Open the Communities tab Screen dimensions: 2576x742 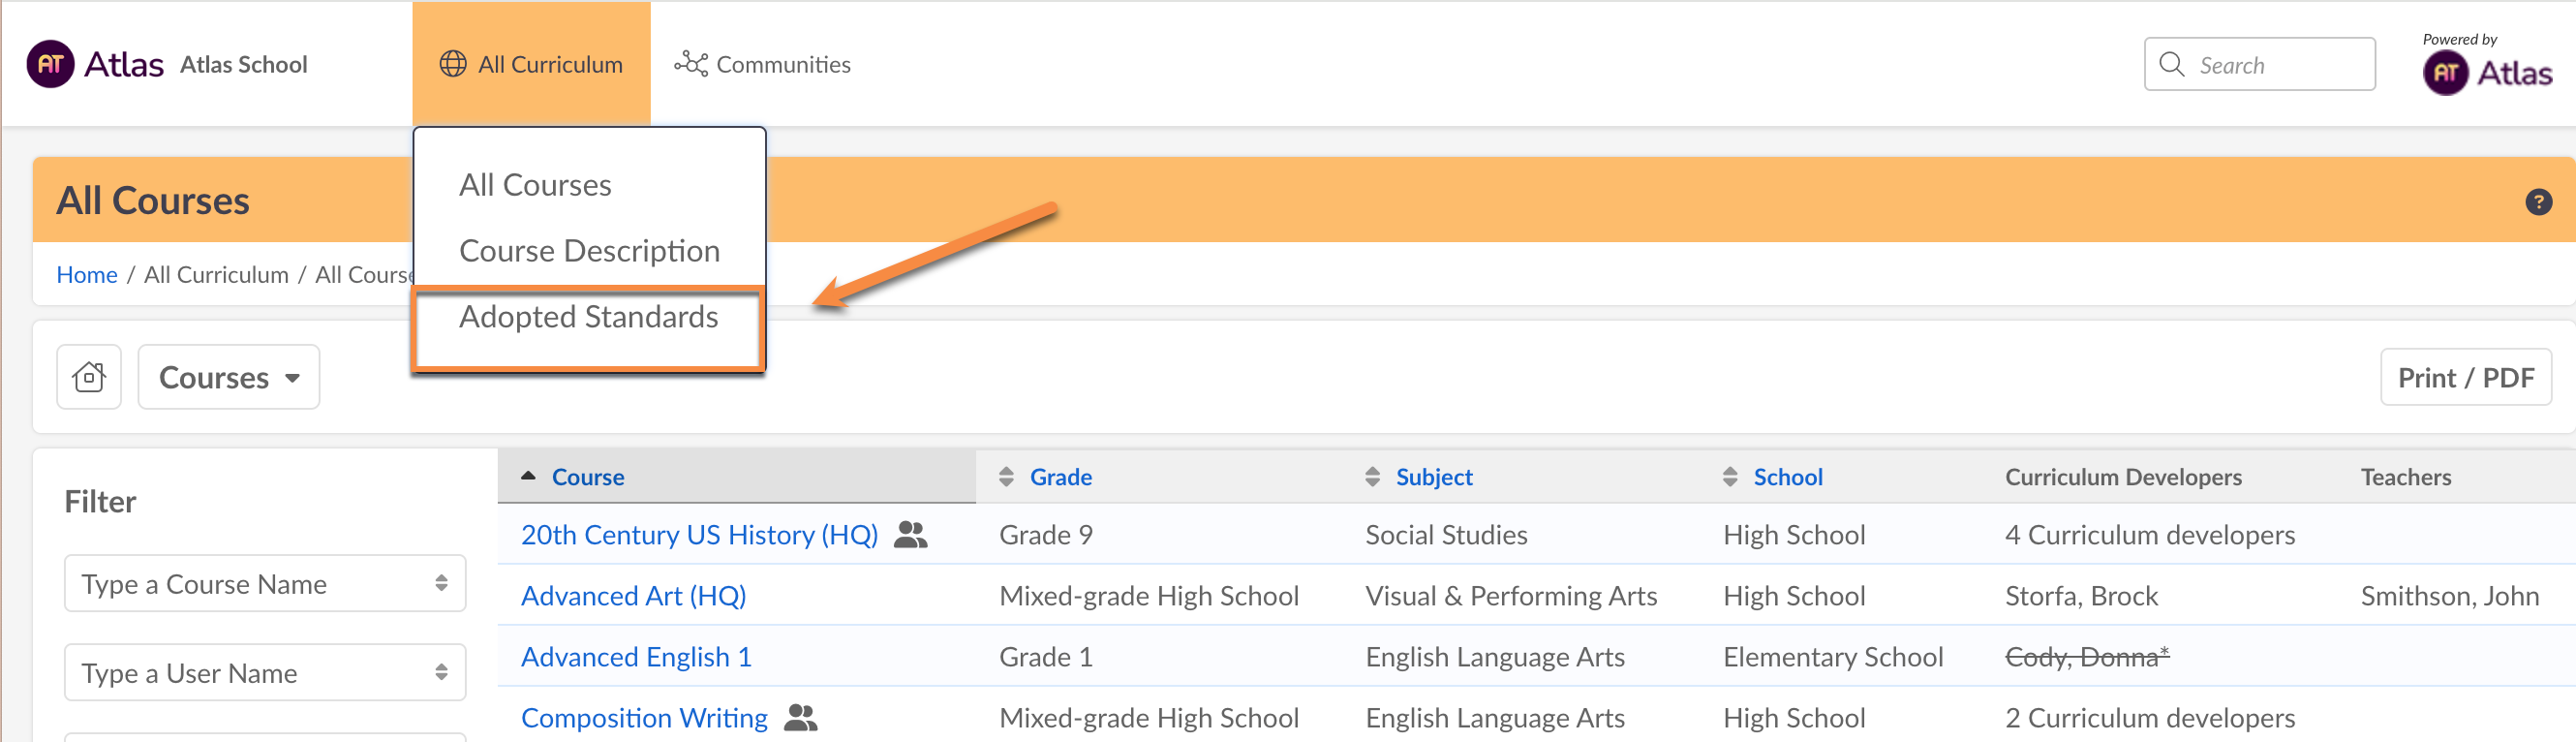(x=763, y=65)
